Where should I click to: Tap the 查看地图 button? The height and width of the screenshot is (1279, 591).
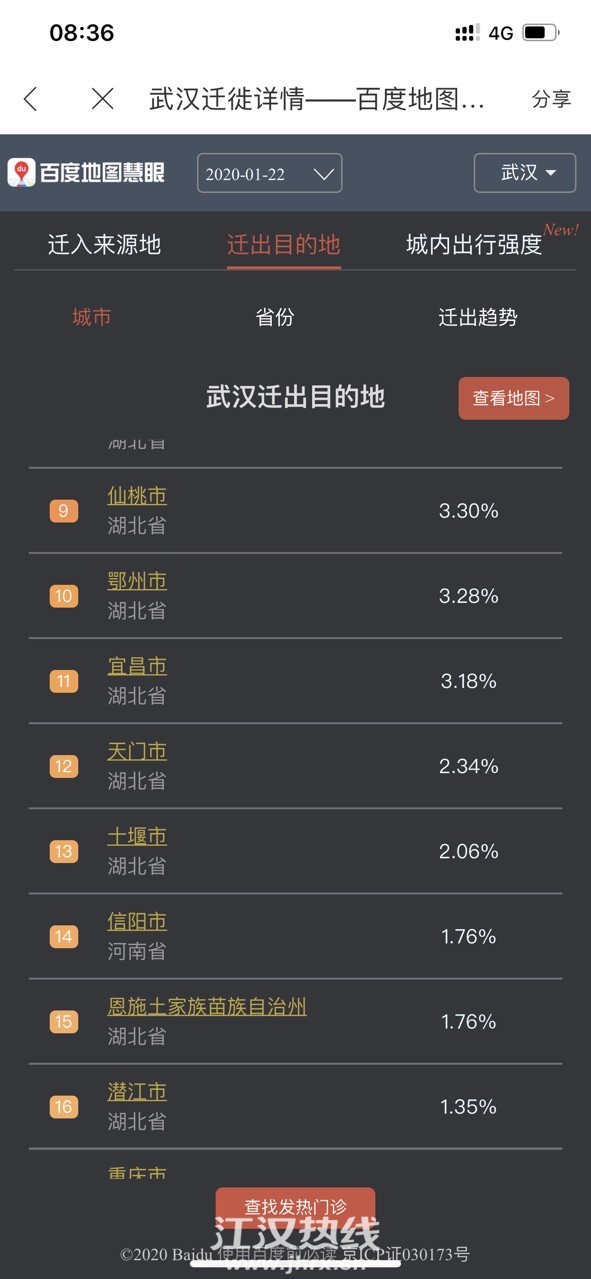514,398
